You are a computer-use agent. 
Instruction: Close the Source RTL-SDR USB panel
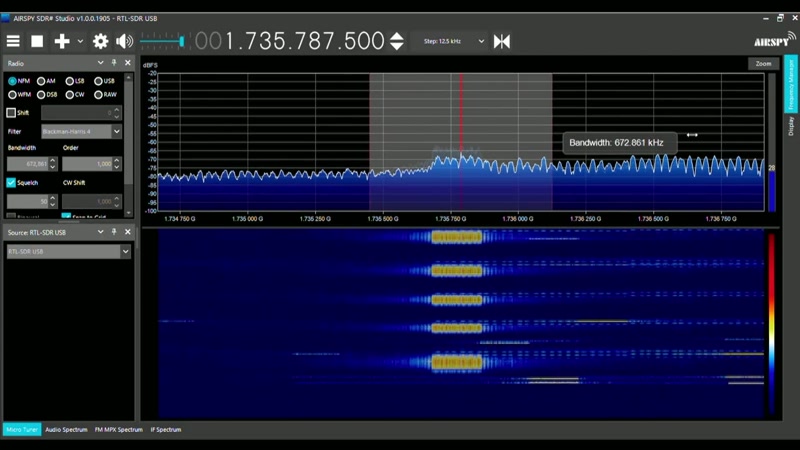[x=128, y=232]
